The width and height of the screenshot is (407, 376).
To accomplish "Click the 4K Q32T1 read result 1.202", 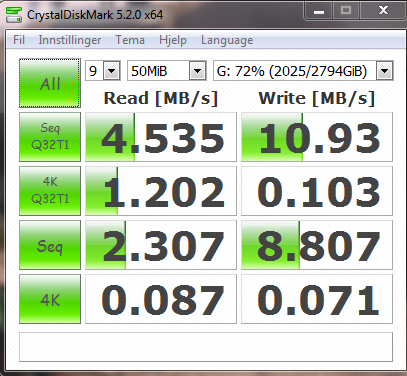I will coord(161,191).
